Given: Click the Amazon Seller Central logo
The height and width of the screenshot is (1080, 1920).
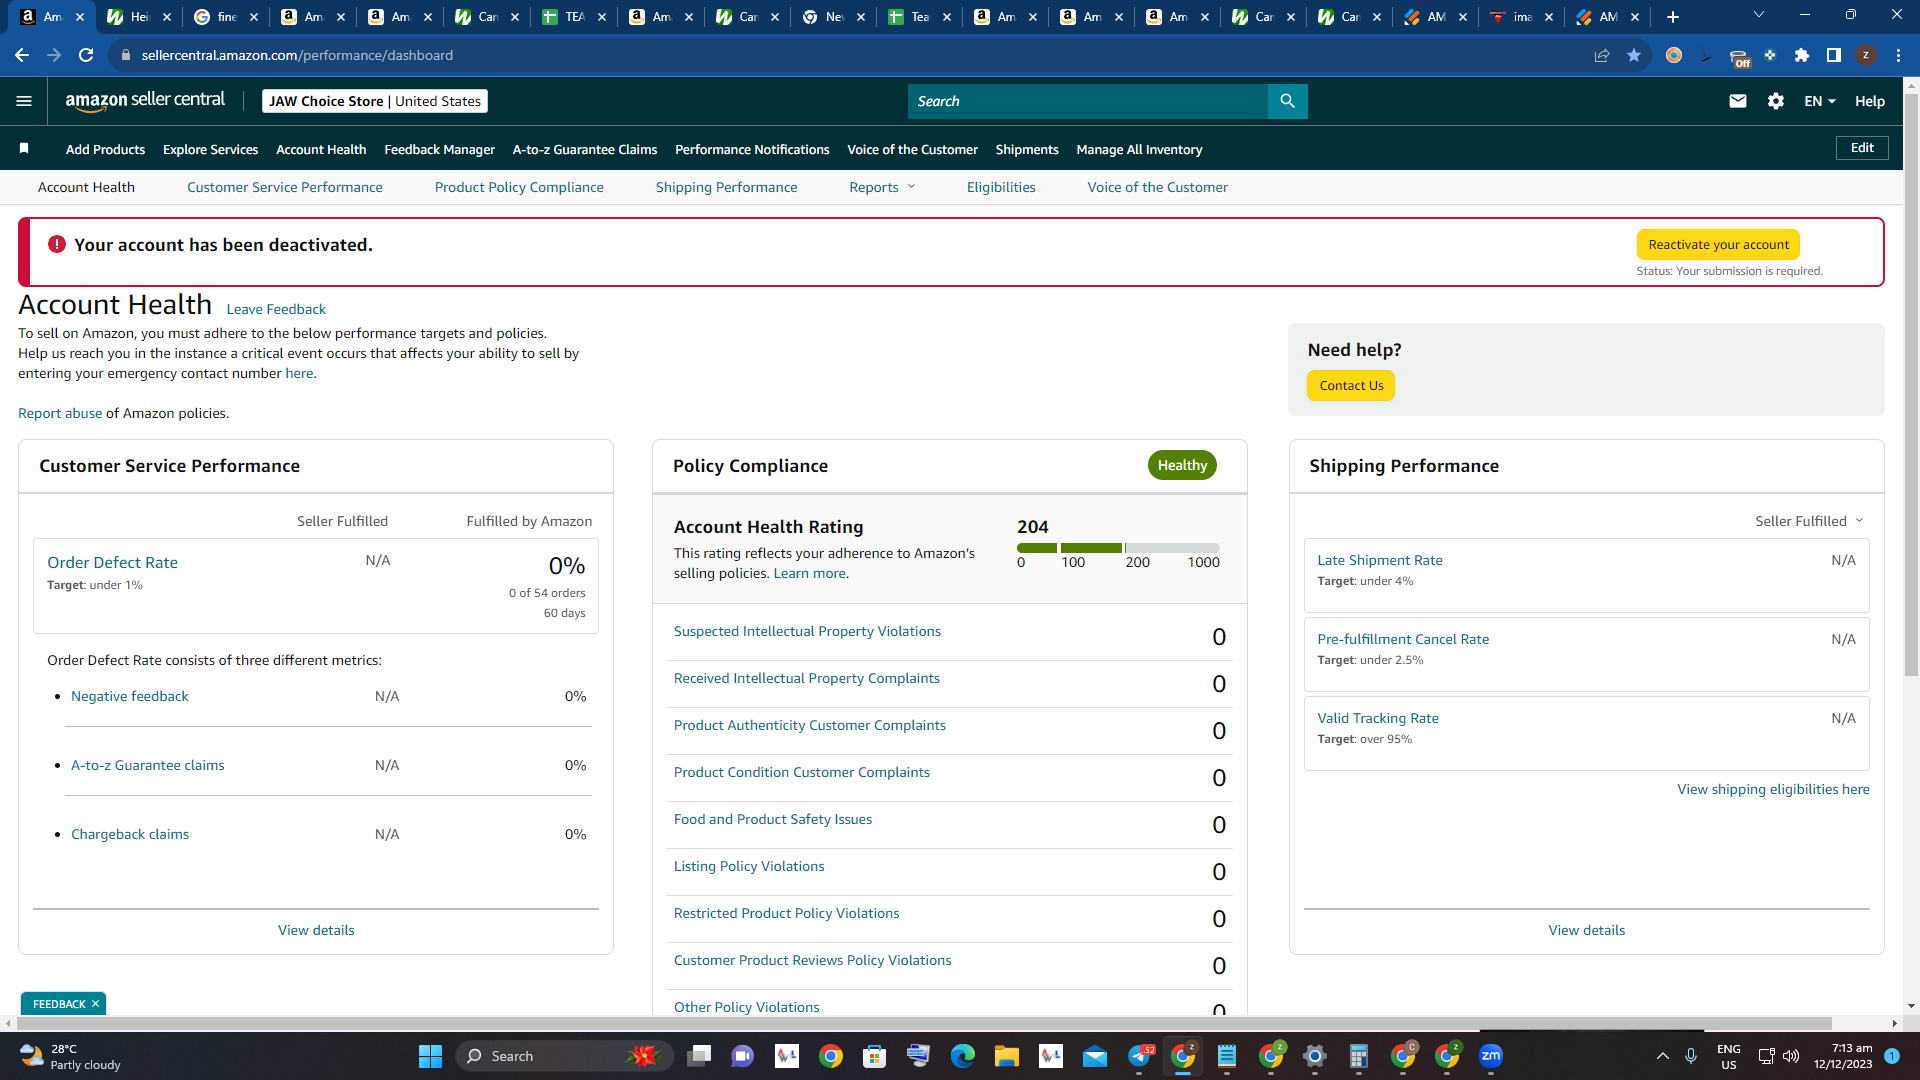Looking at the screenshot, I should click(145, 101).
